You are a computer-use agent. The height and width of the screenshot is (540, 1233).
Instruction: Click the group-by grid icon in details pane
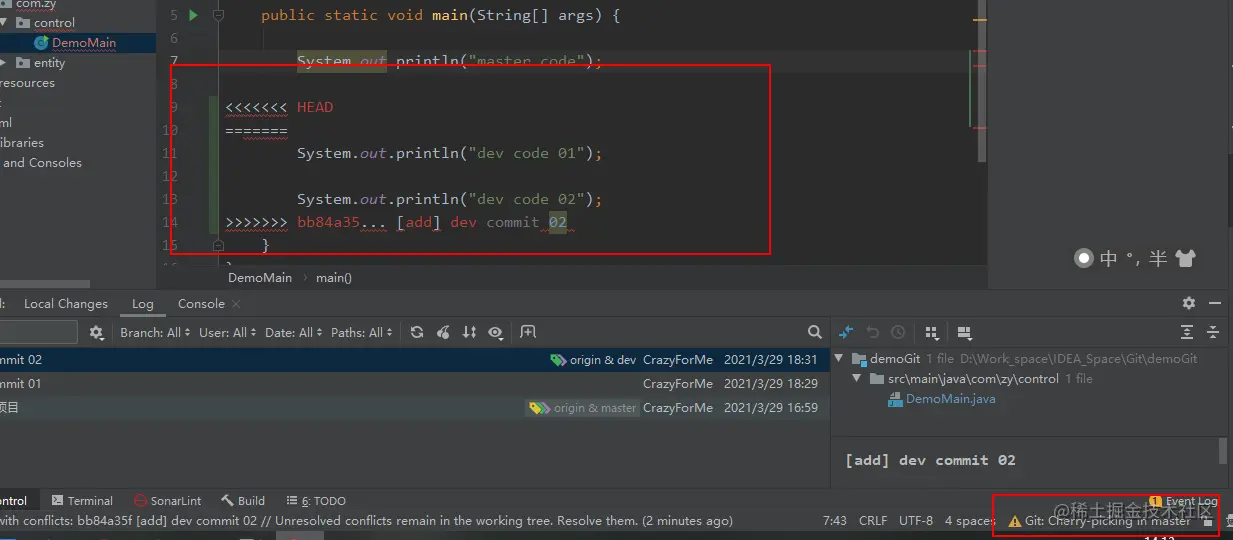click(x=931, y=332)
